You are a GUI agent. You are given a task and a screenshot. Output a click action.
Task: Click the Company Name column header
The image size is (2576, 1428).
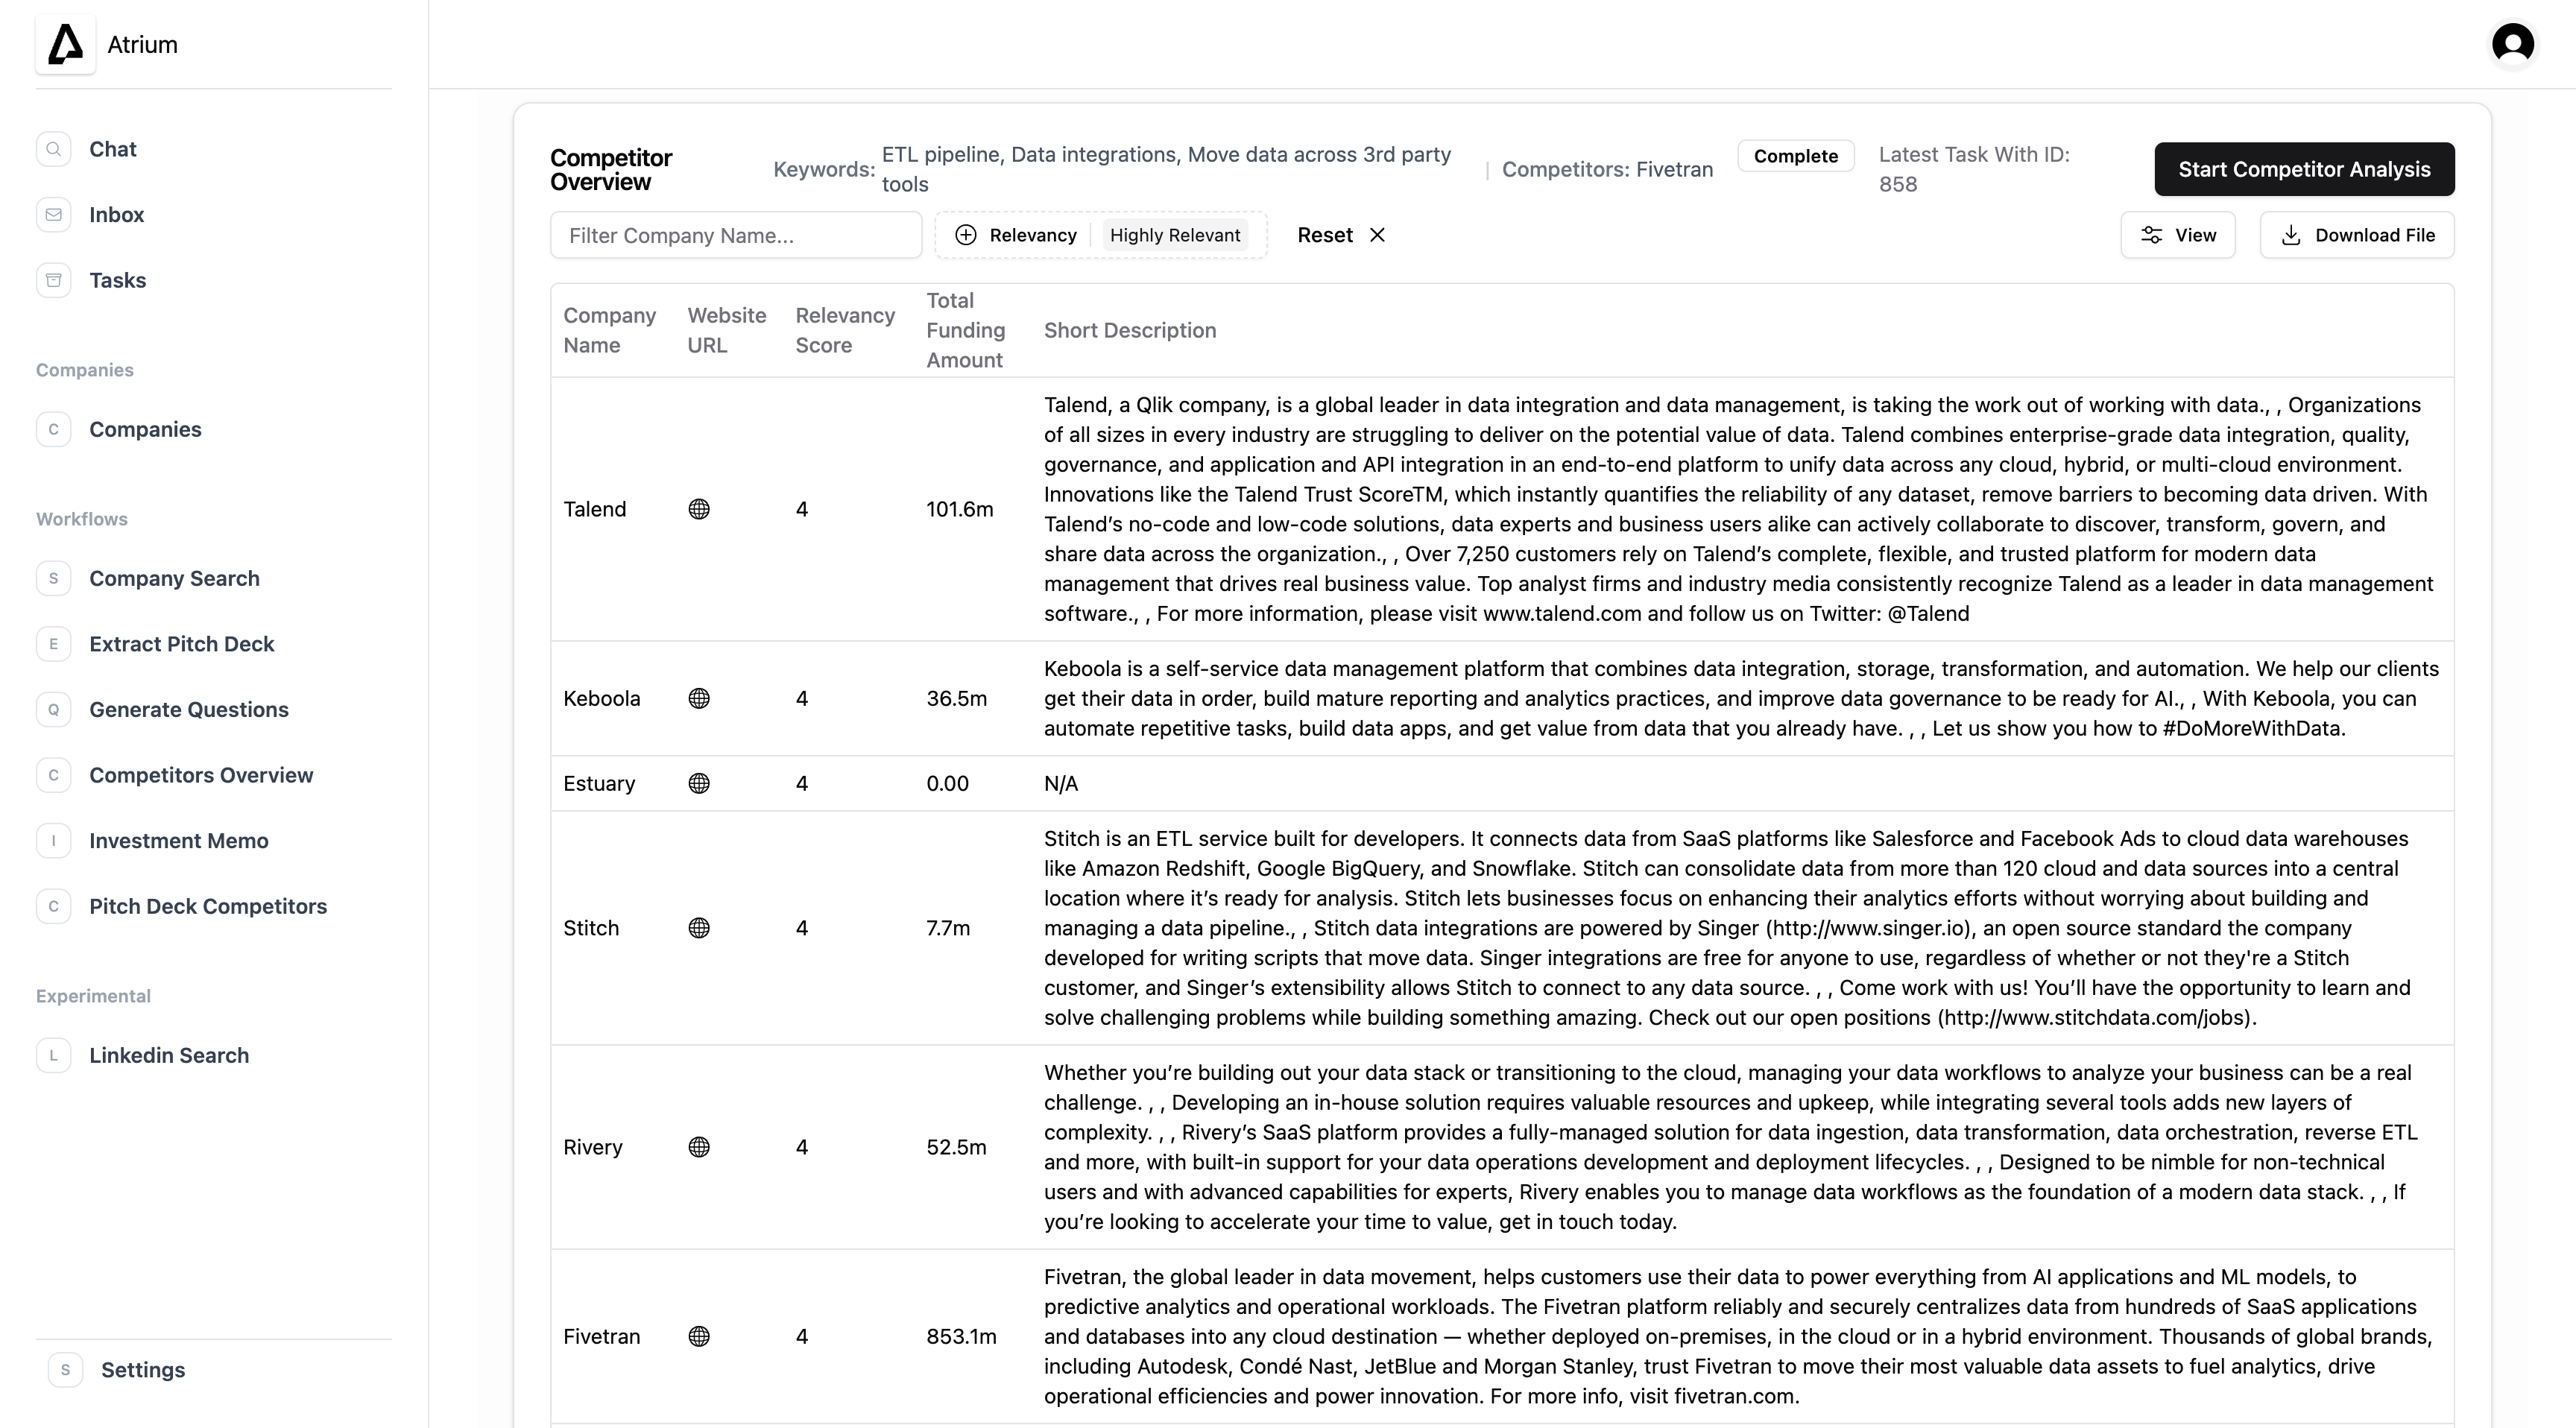[x=609, y=330]
